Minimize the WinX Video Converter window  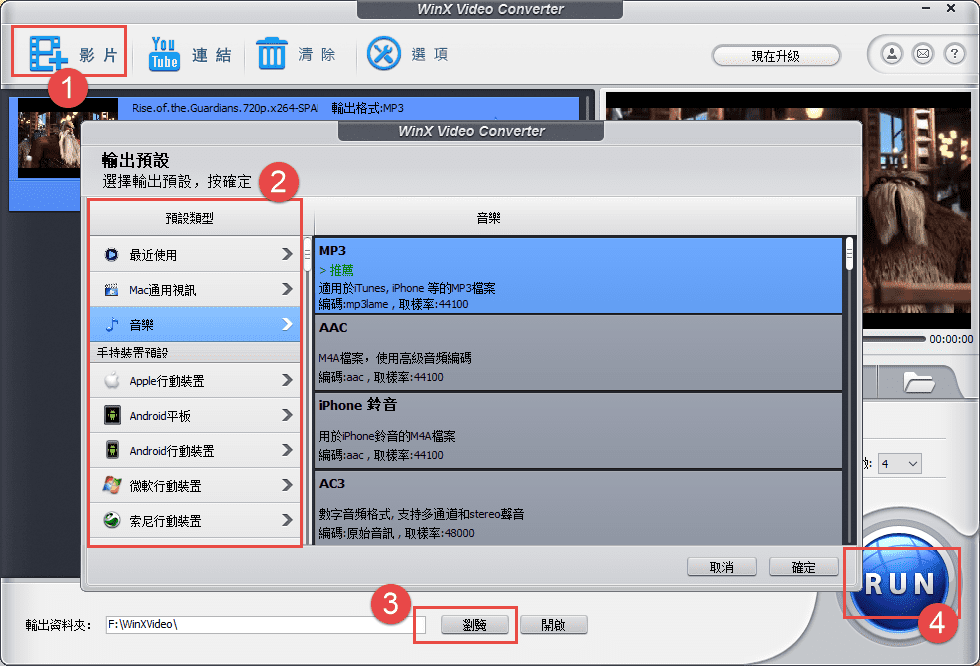click(926, 8)
